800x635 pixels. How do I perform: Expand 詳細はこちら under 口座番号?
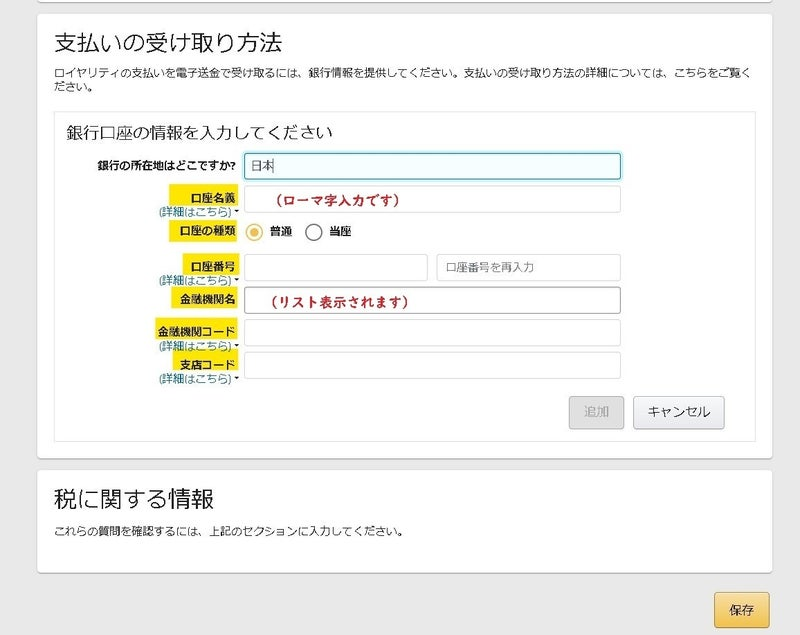198,280
